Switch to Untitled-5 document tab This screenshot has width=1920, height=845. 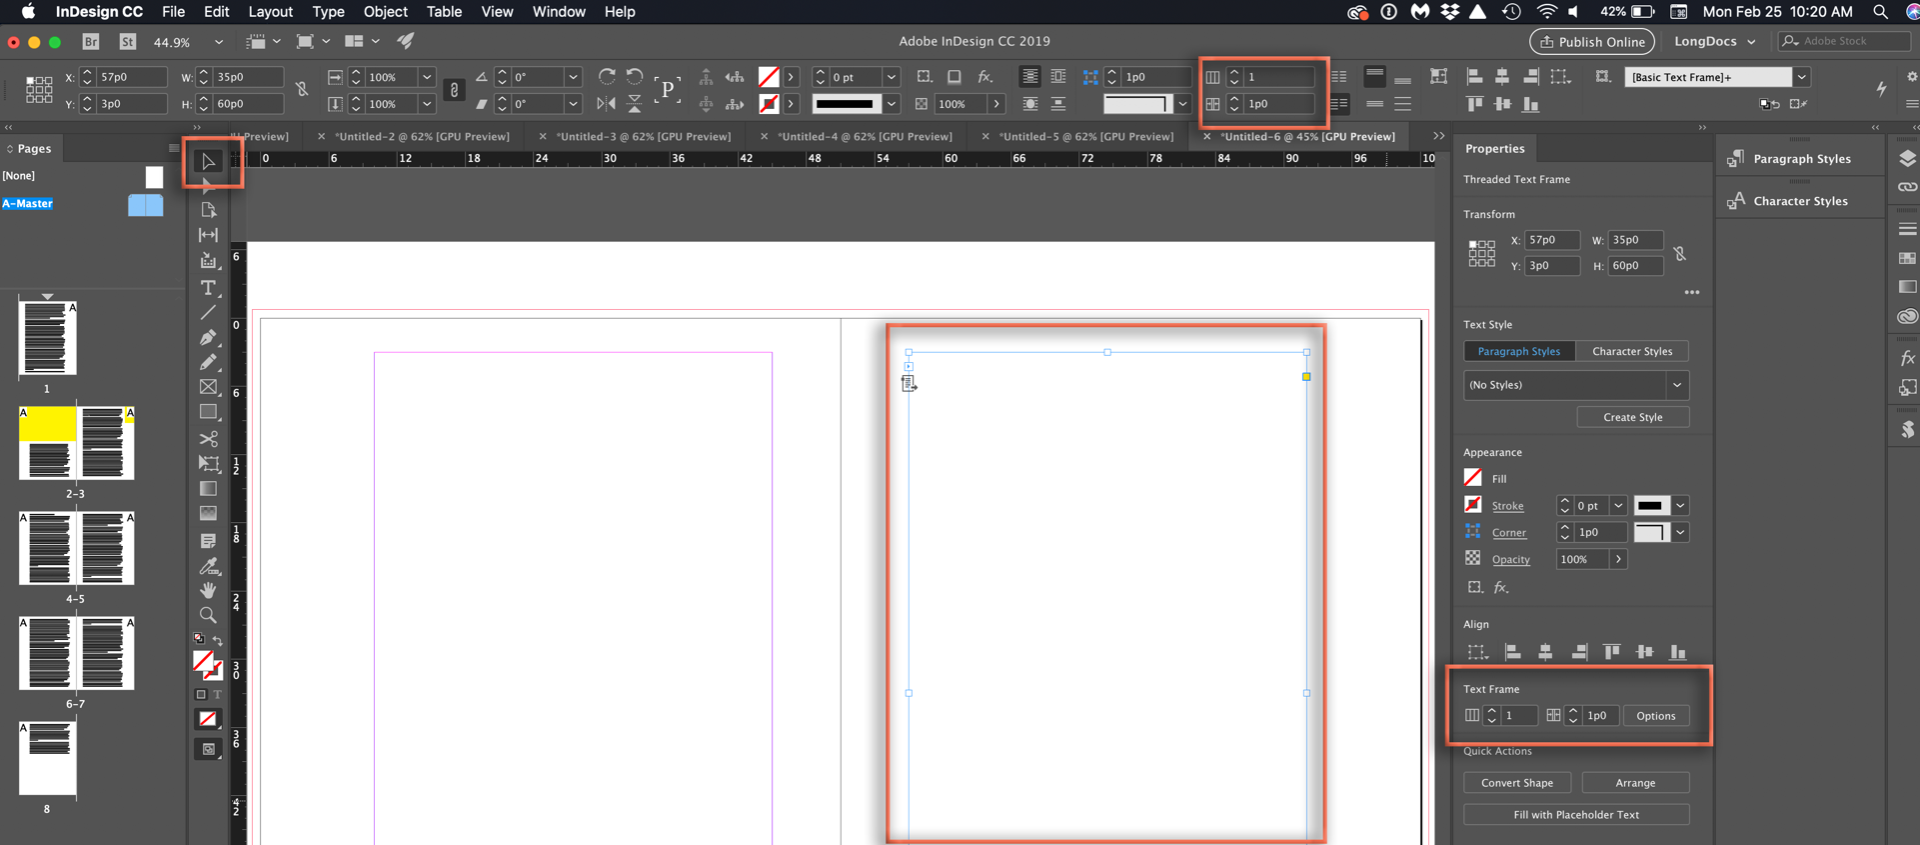pos(1086,137)
